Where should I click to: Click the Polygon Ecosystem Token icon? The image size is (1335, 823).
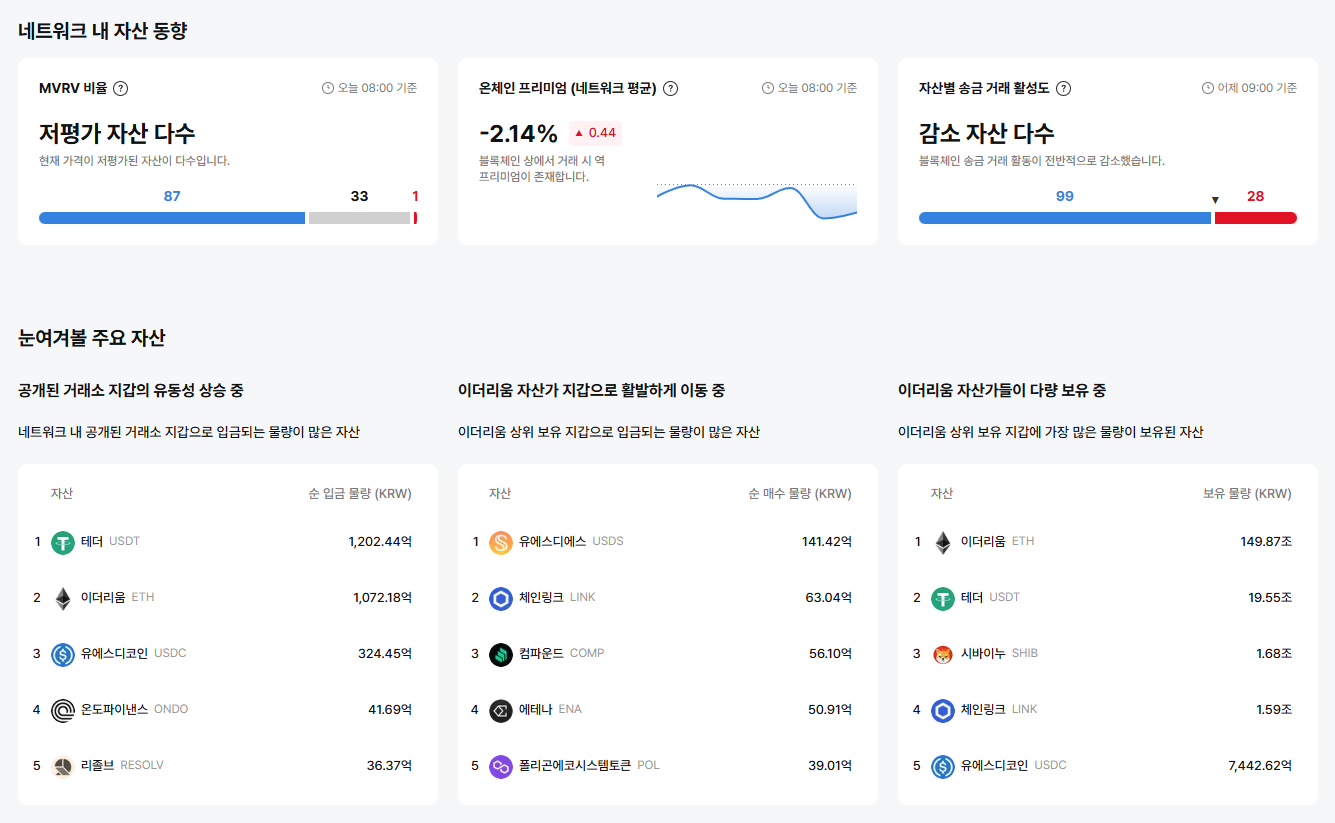point(501,765)
